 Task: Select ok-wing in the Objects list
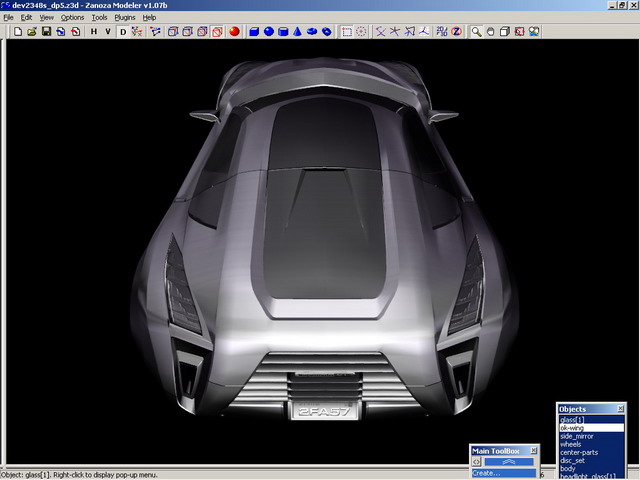point(572,428)
